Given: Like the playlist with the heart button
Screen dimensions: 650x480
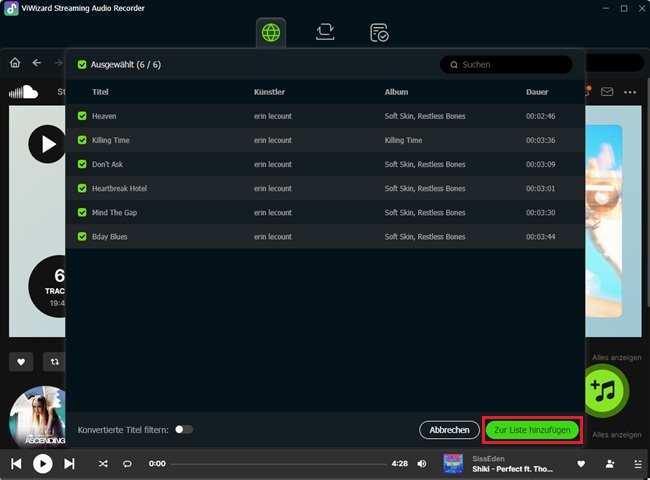Looking at the screenshot, I should pyautogui.click(x=21, y=362).
